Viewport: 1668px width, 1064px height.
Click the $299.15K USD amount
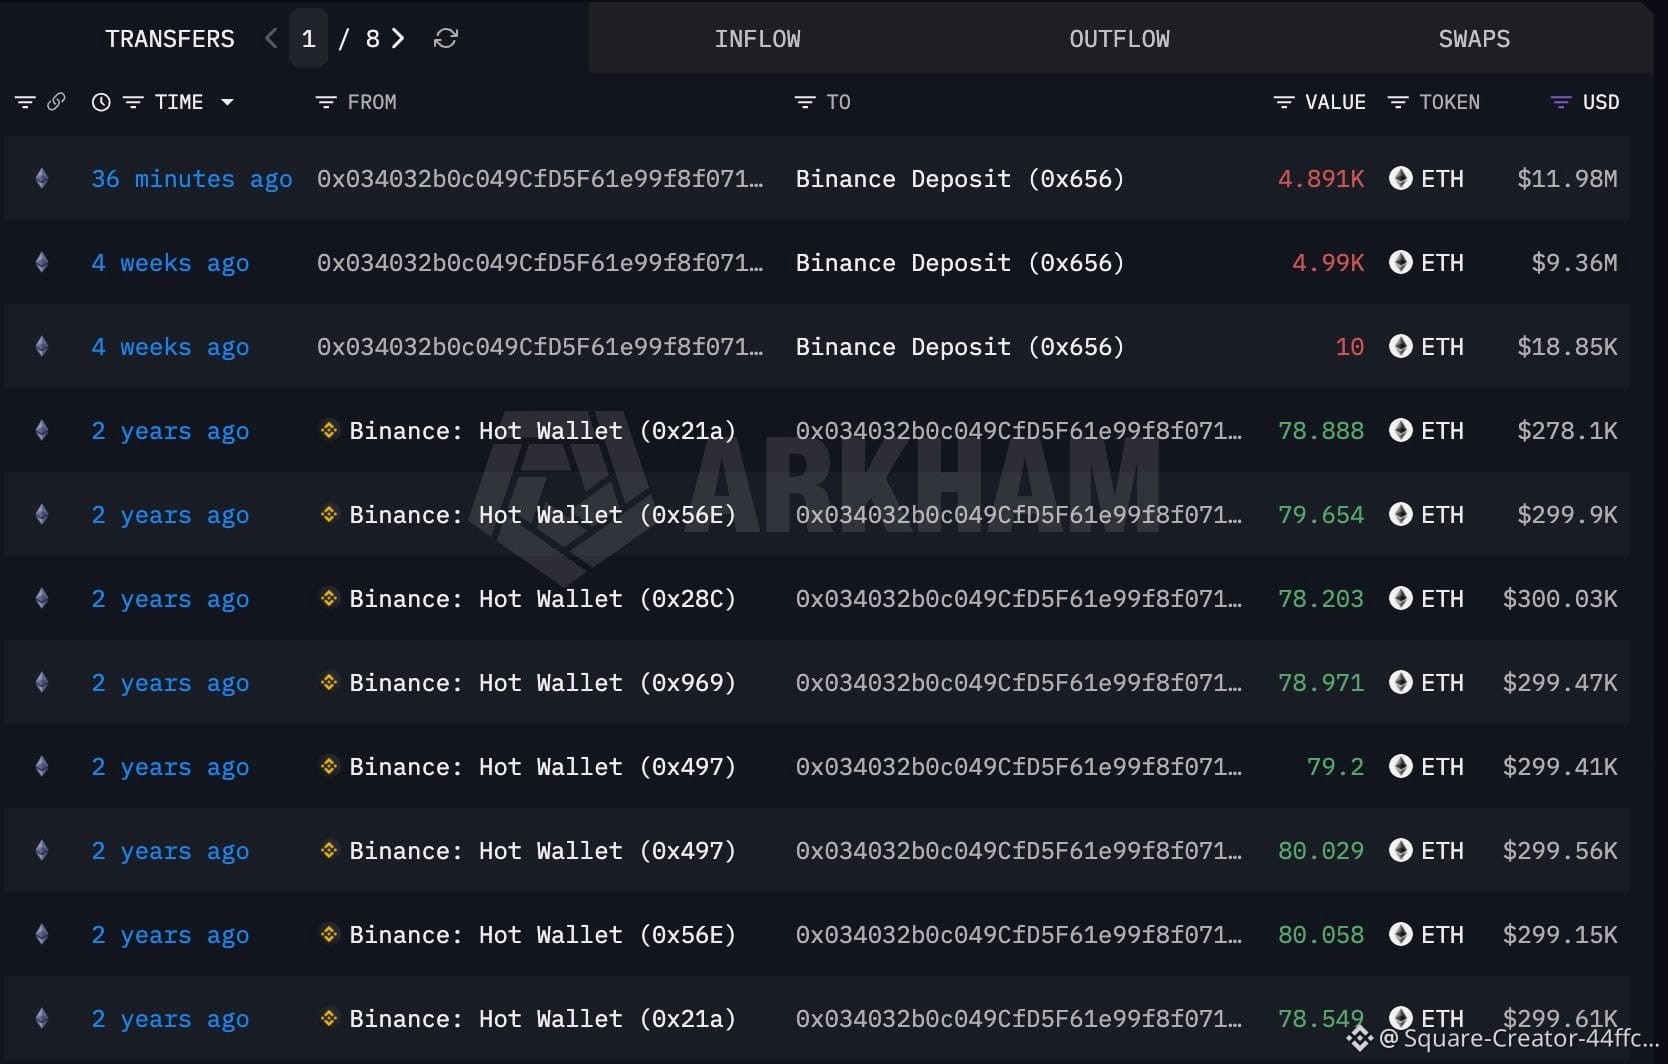coord(1560,935)
